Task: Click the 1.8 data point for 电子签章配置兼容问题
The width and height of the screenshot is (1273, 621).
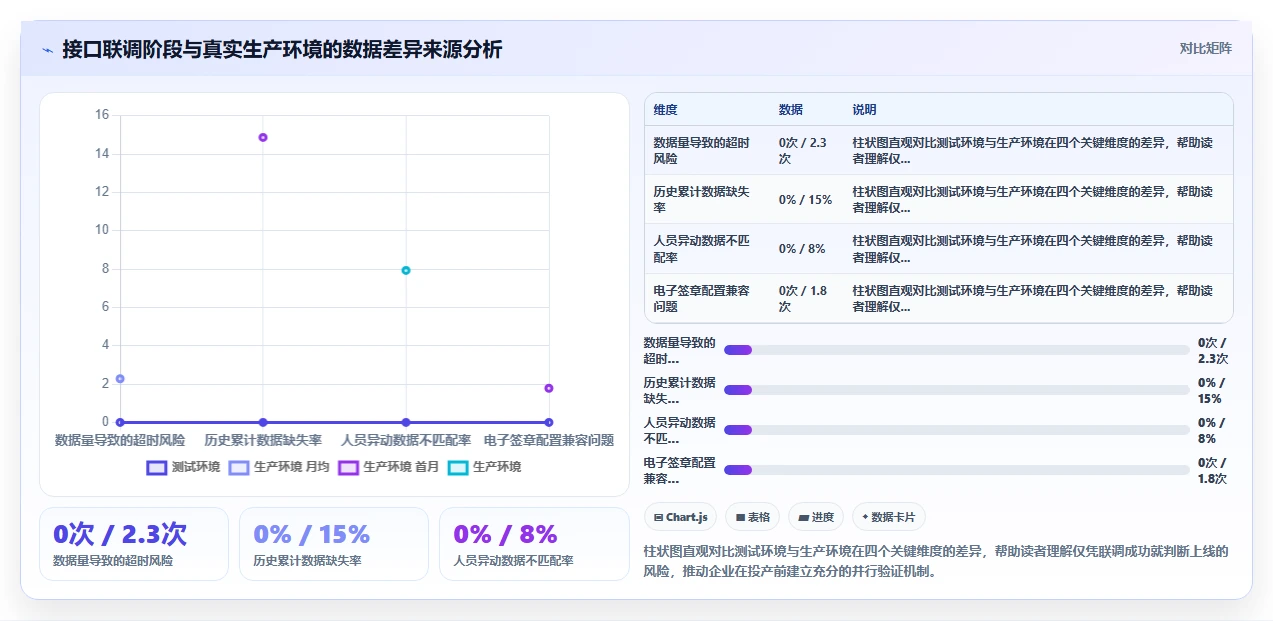Action: 549,388
